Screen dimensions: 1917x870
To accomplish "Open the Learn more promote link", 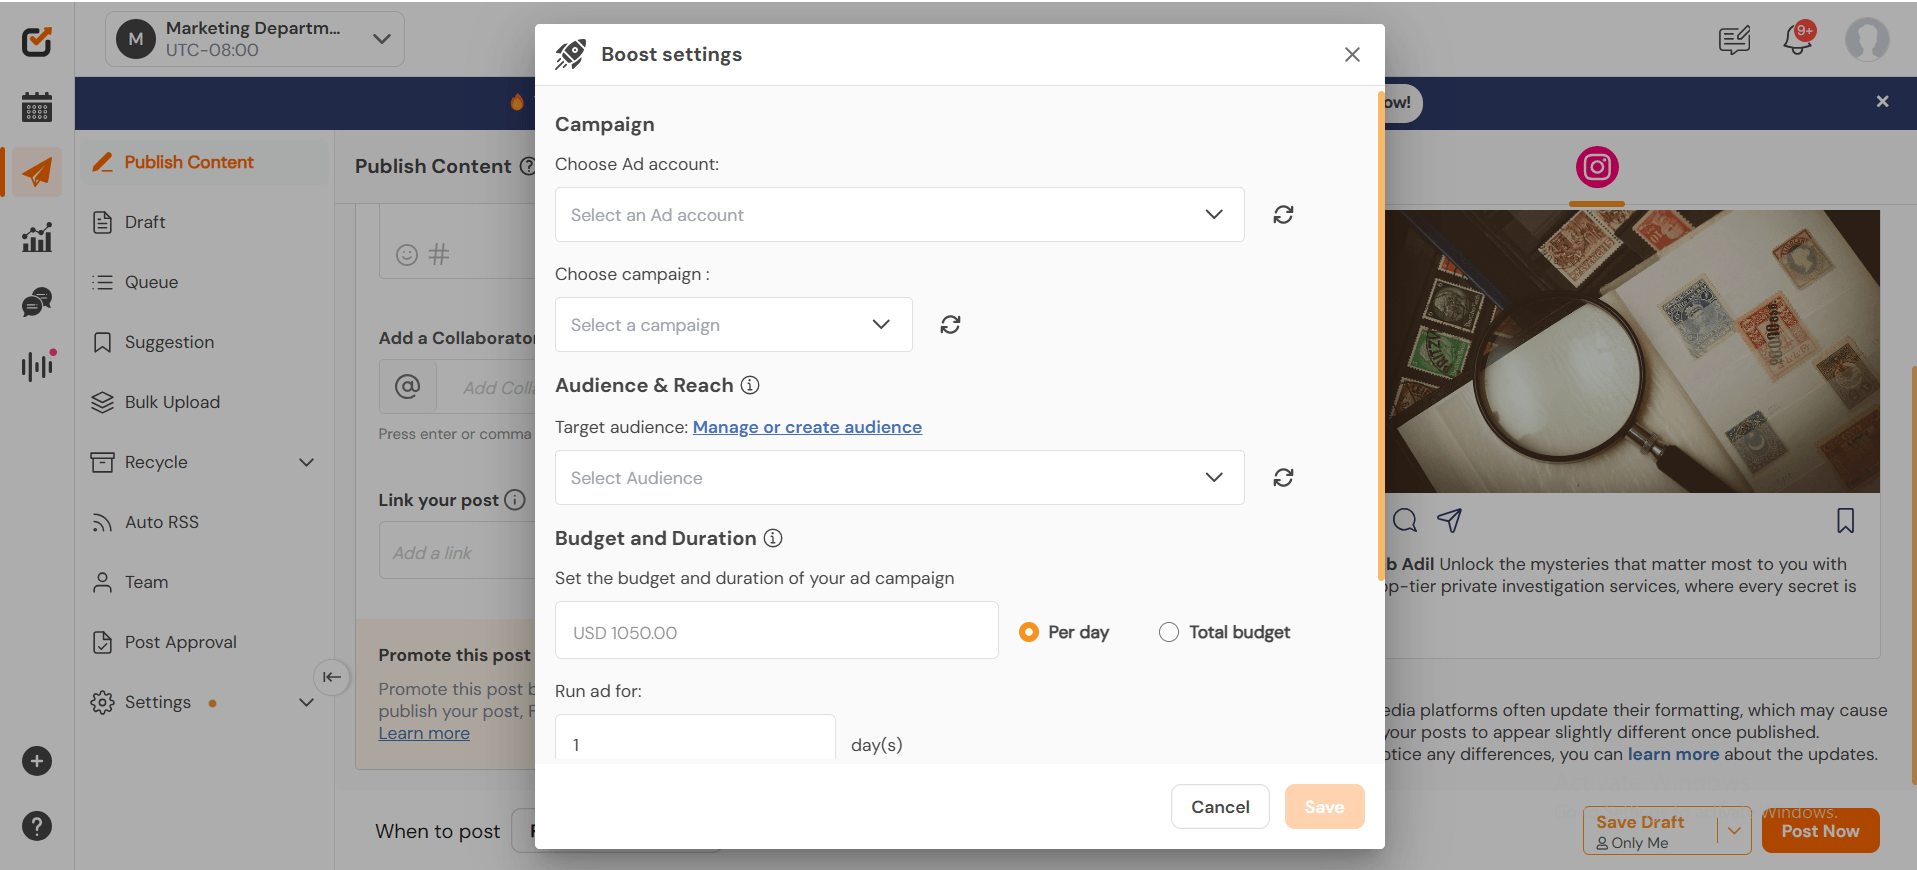I will [x=424, y=733].
